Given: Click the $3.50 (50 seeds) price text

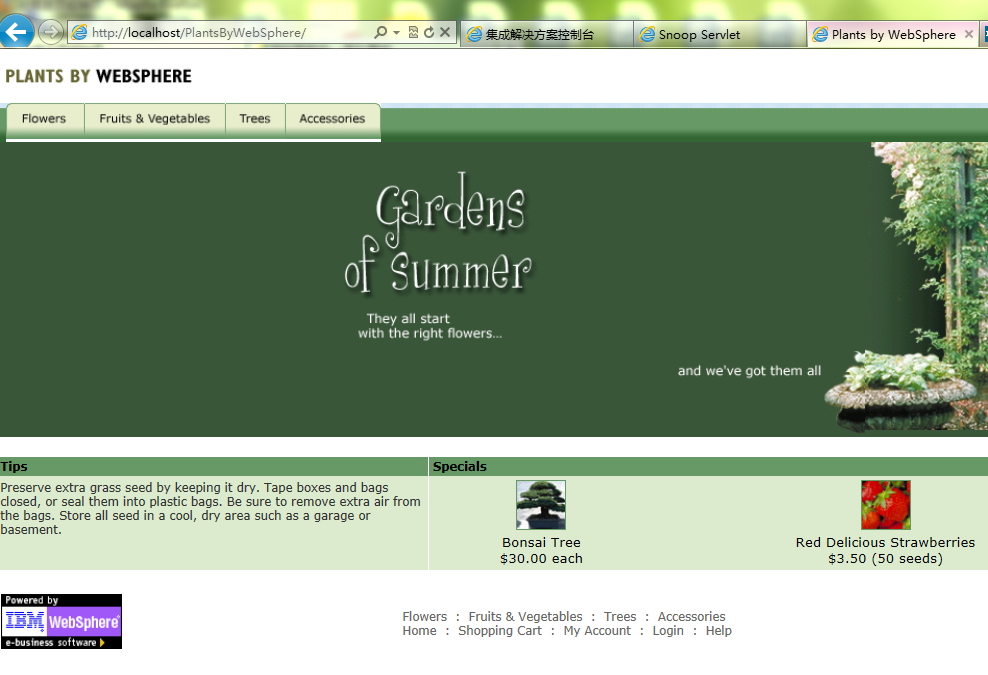Looking at the screenshot, I should click(885, 559).
